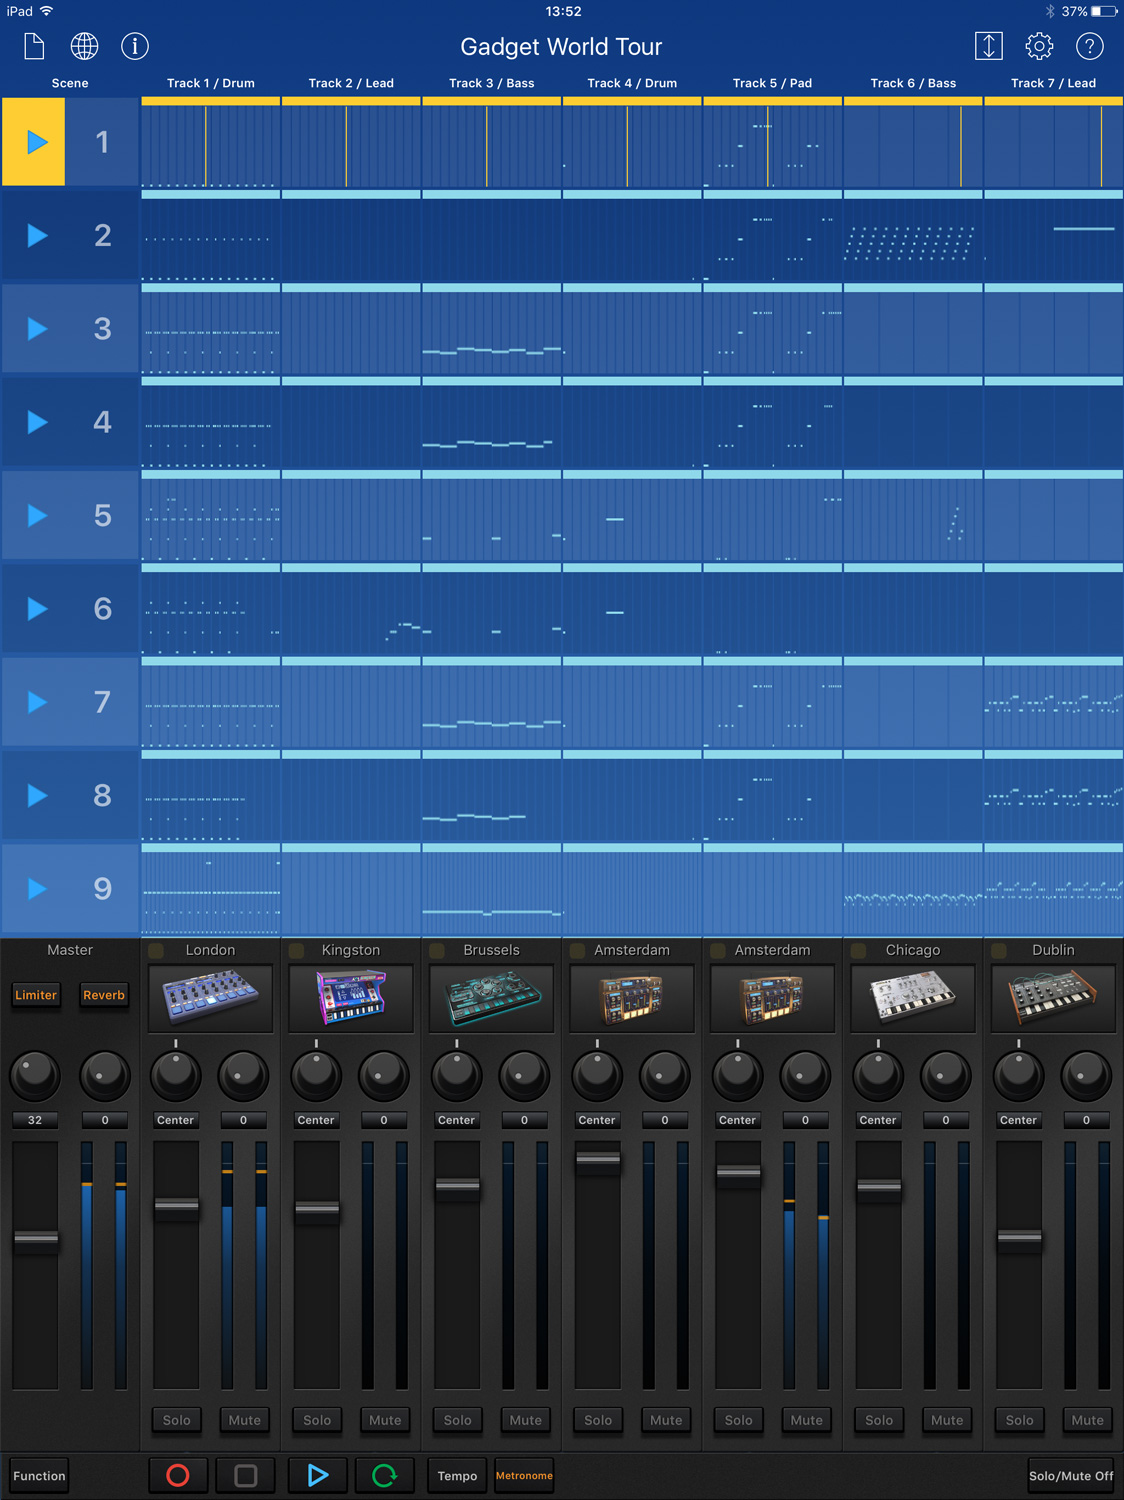Image resolution: width=1124 pixels, height=1500 pixels.
Task: Open the Dublin gadget thumbnail
Action: click(x=1053, y=997)
